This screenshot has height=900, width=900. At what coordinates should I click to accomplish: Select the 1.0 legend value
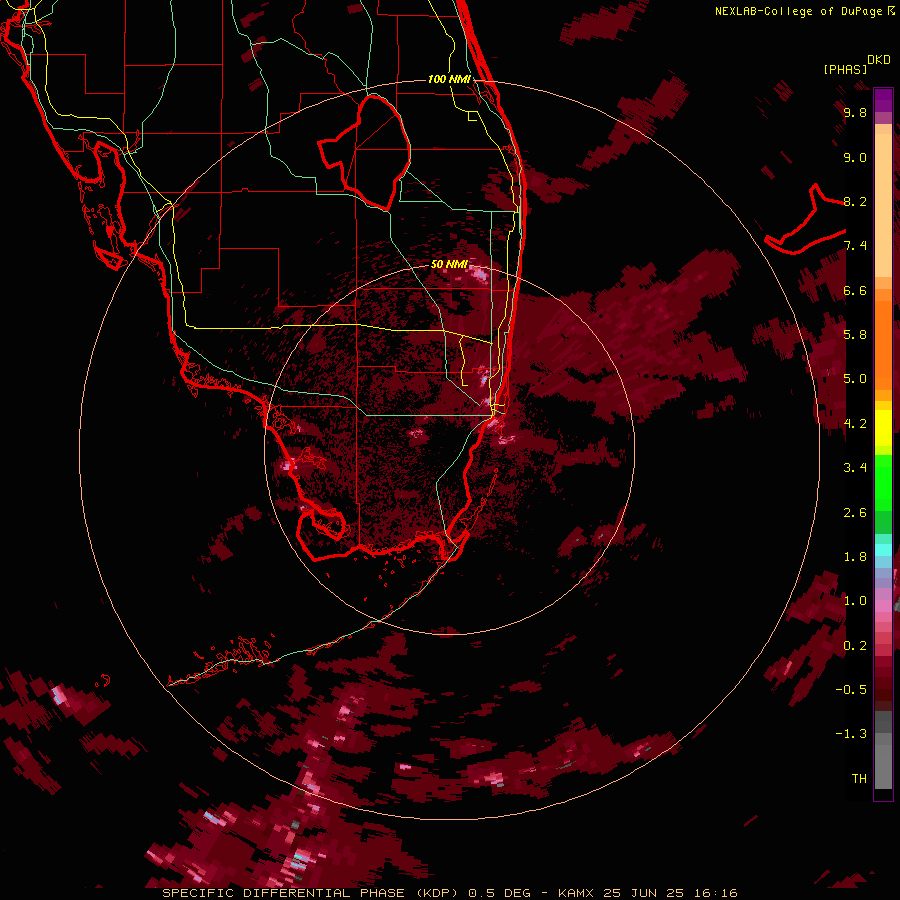(855, 601)
